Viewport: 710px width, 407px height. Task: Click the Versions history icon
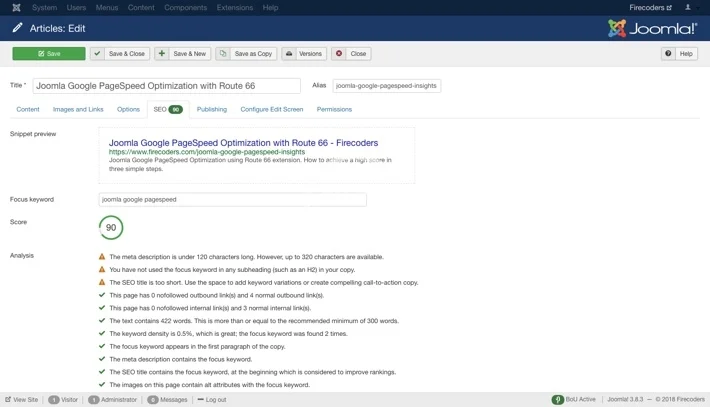tap(289, 54)
